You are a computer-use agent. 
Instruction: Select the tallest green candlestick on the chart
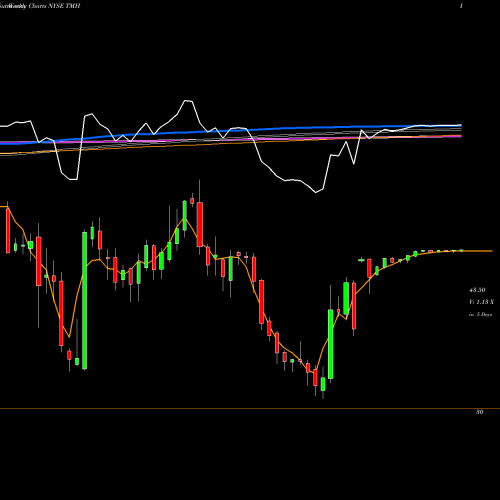pyautogui.click(x=85, y=301)
